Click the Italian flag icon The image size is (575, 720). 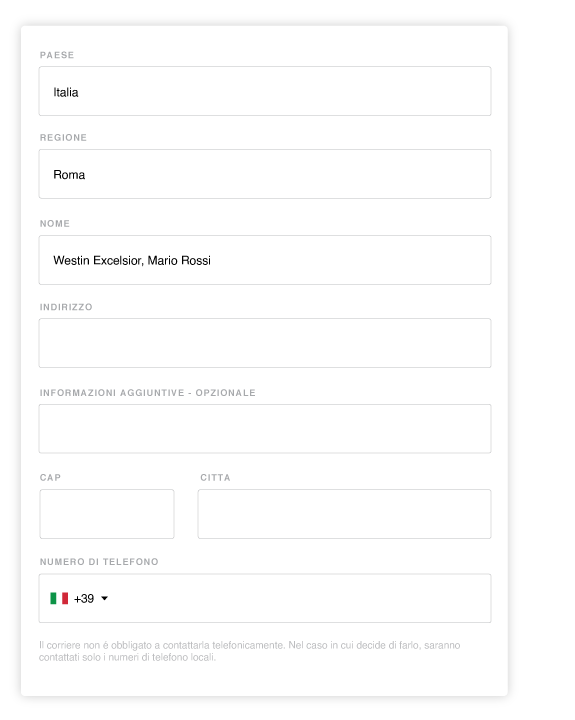tap(59, 598)
